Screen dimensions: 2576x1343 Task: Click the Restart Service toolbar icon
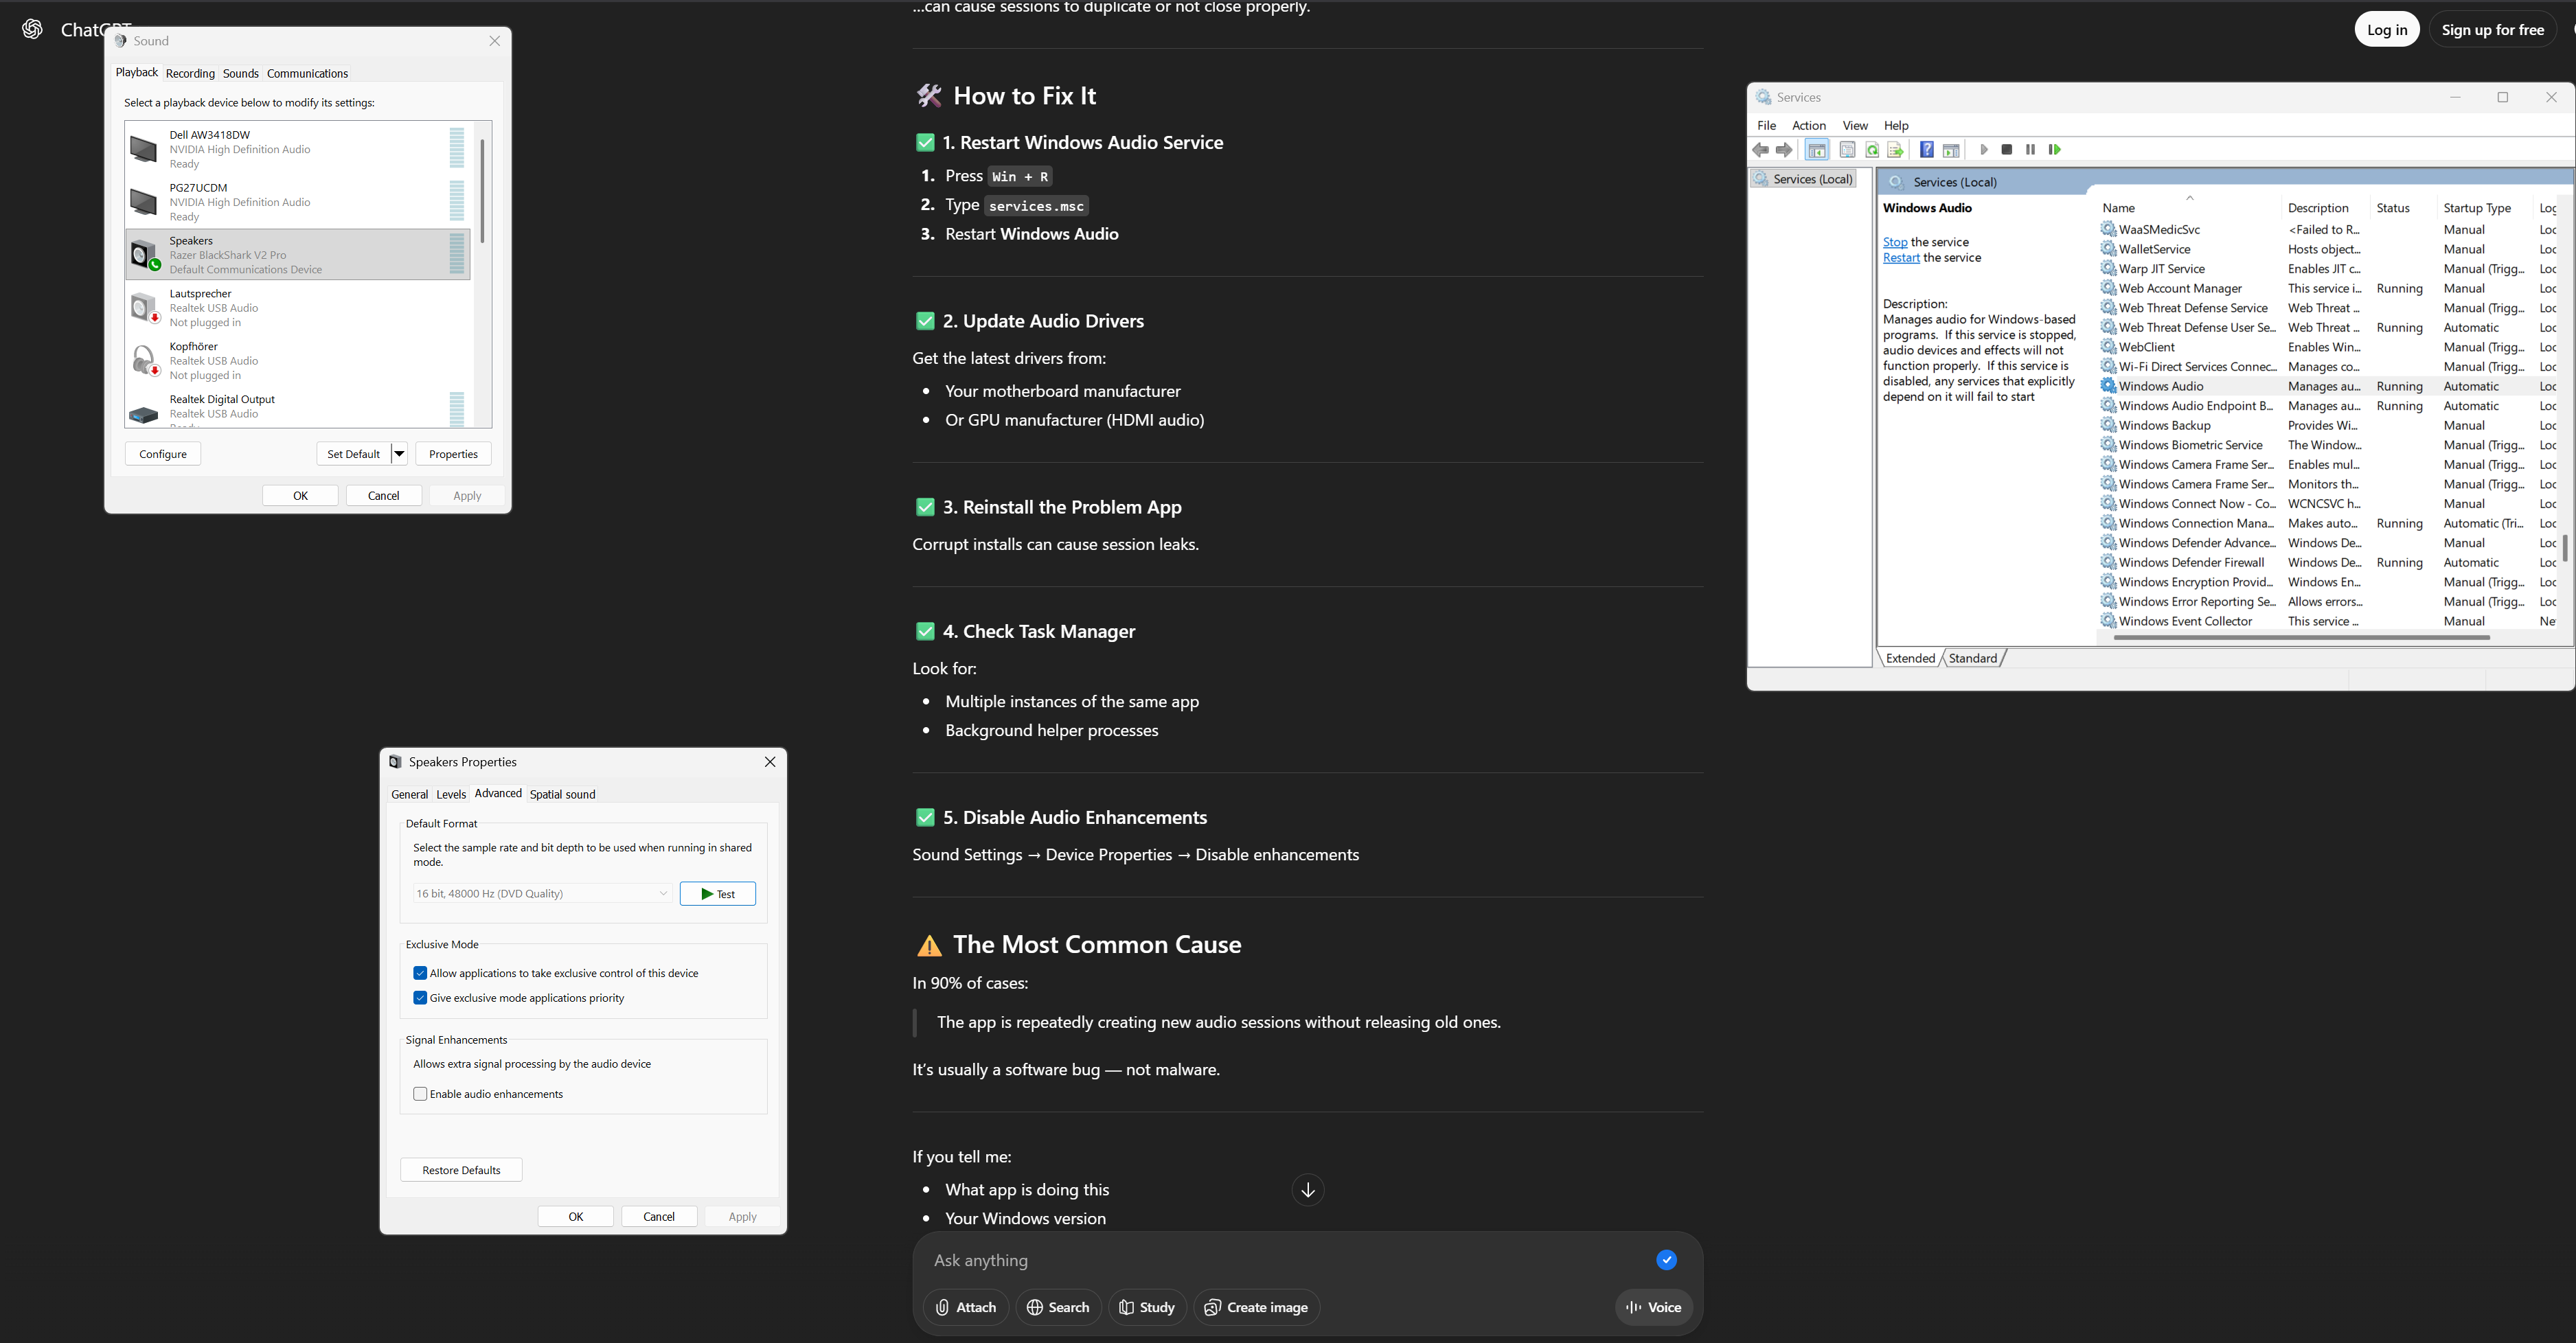coord(2054,150)
